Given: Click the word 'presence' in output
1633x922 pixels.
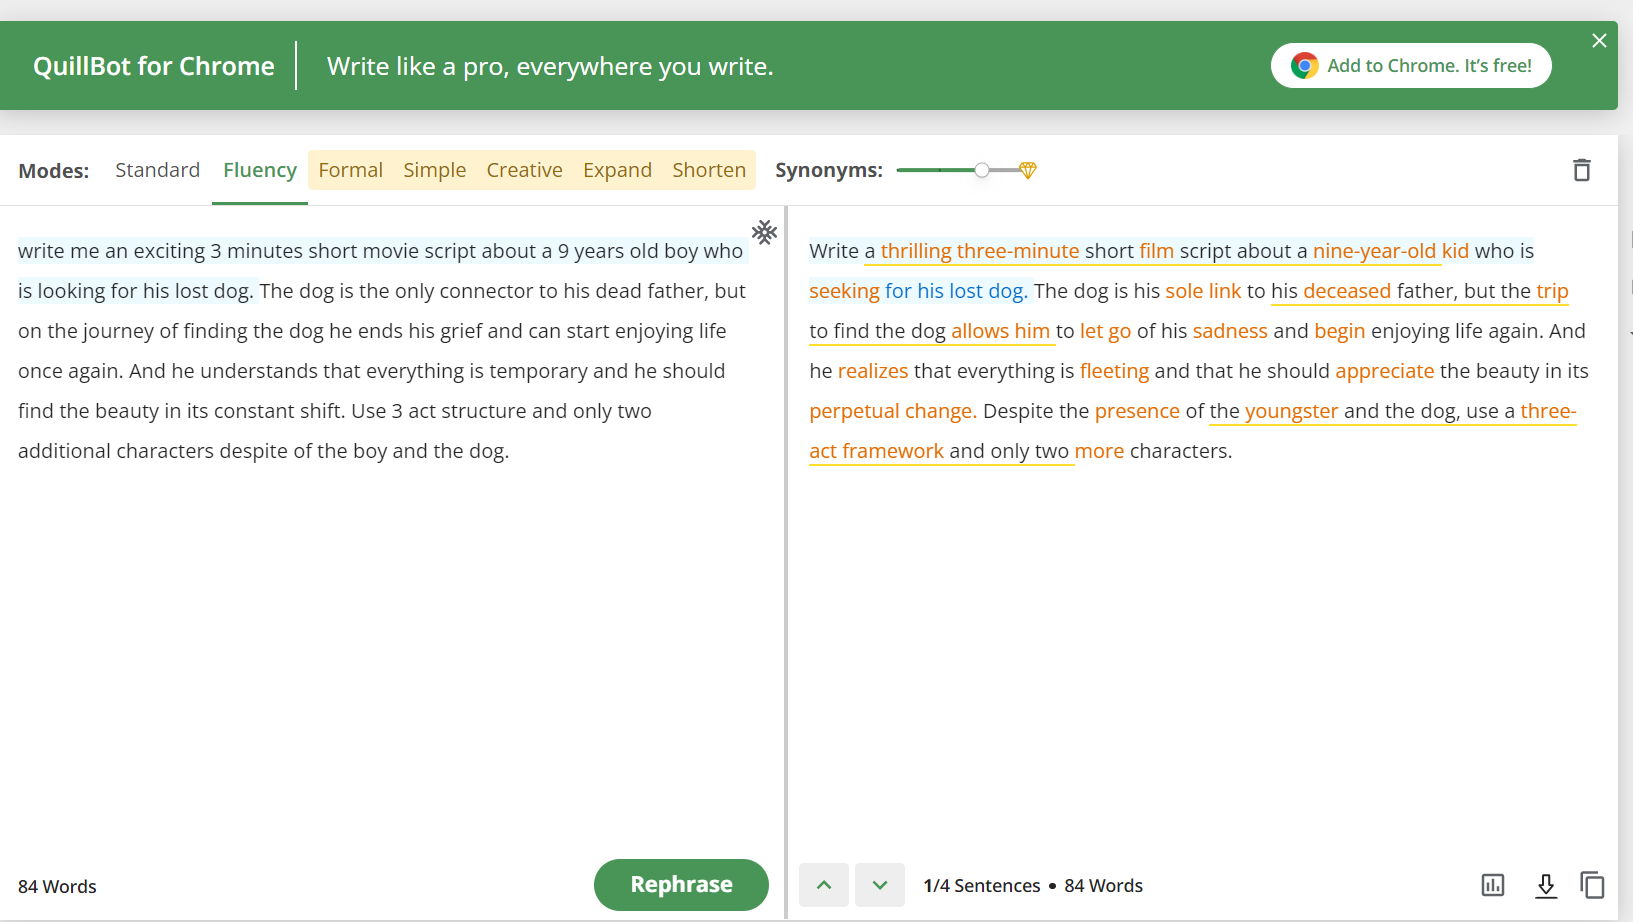Looking at the screenshot, I should tap(1137, 411).
